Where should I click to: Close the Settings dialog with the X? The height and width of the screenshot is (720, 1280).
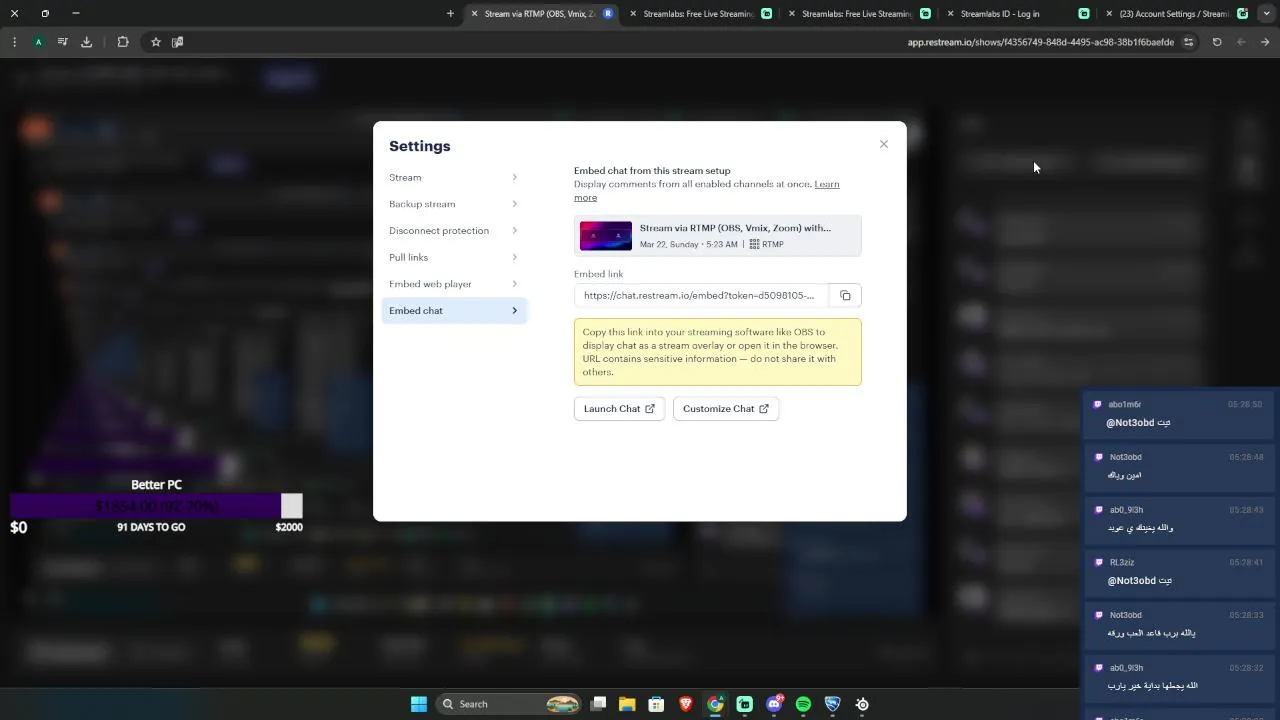[884, 144]
